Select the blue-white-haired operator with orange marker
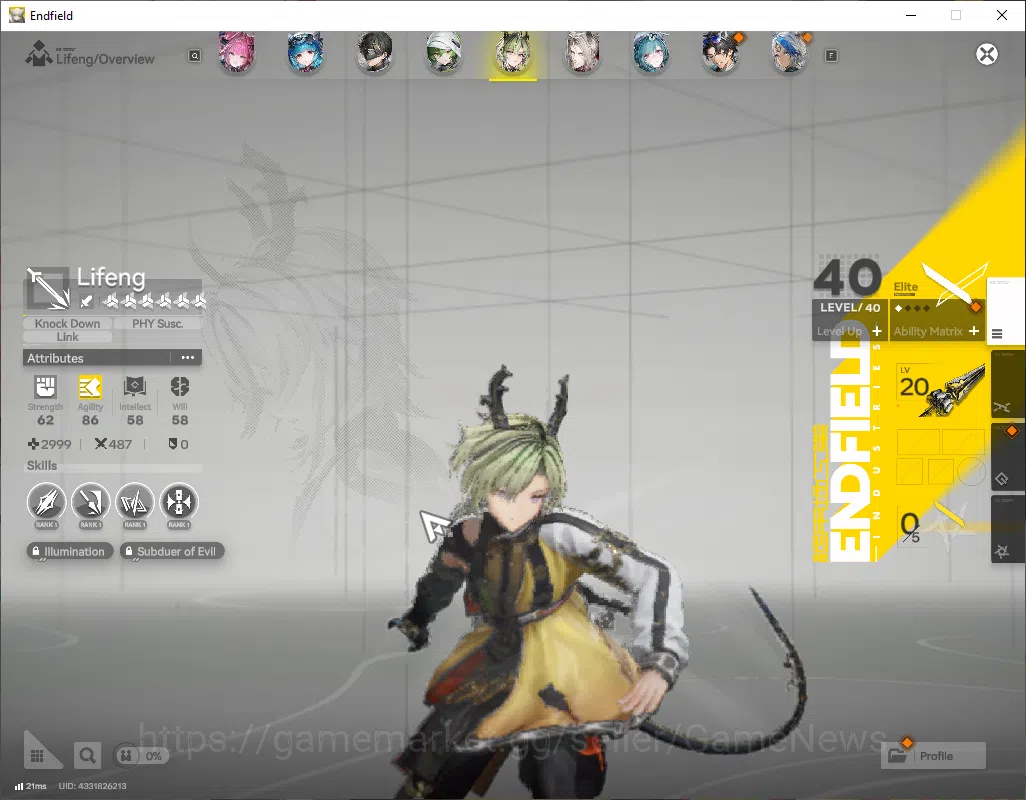Viewport: 1026px width, 800px height. (790, 52)
